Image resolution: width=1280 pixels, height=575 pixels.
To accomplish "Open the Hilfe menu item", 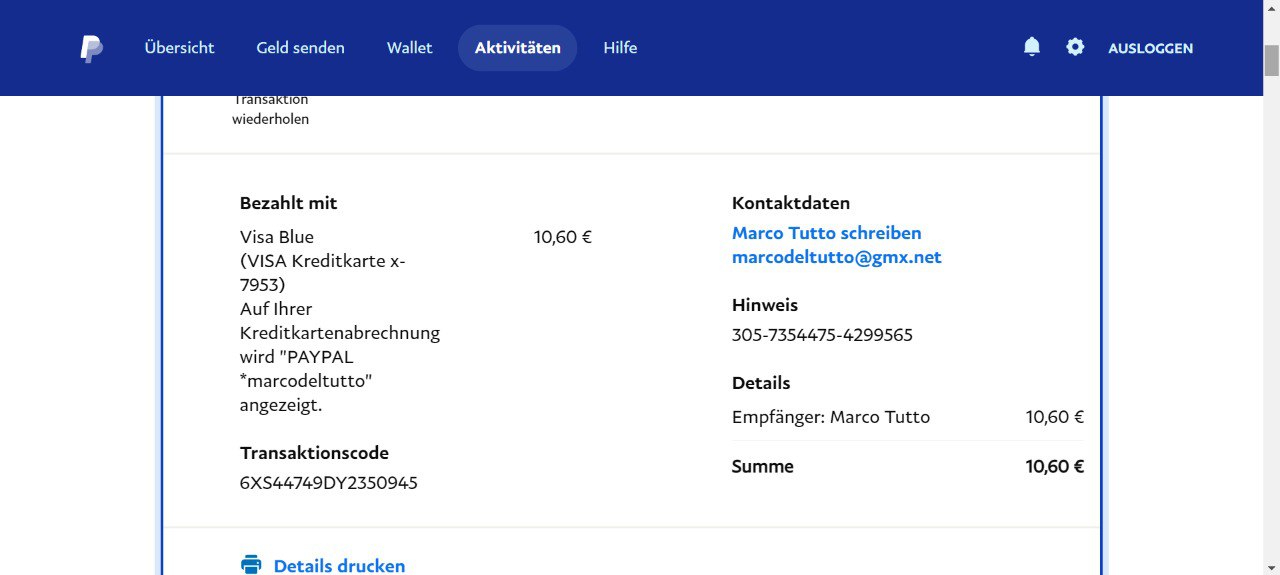I will [x=620, y=48].
